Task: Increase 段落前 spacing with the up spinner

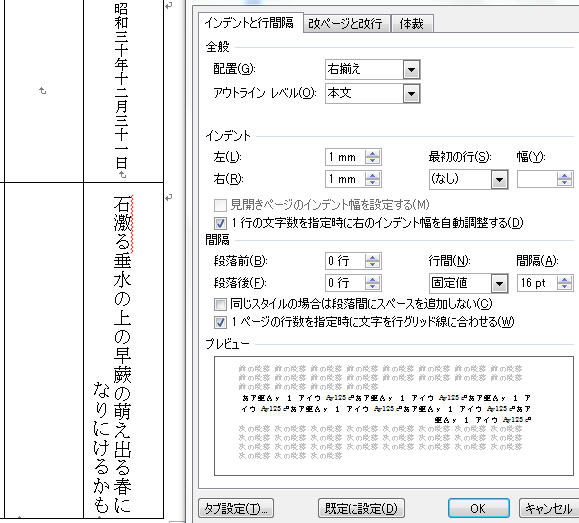Action: tap(372, 257)
